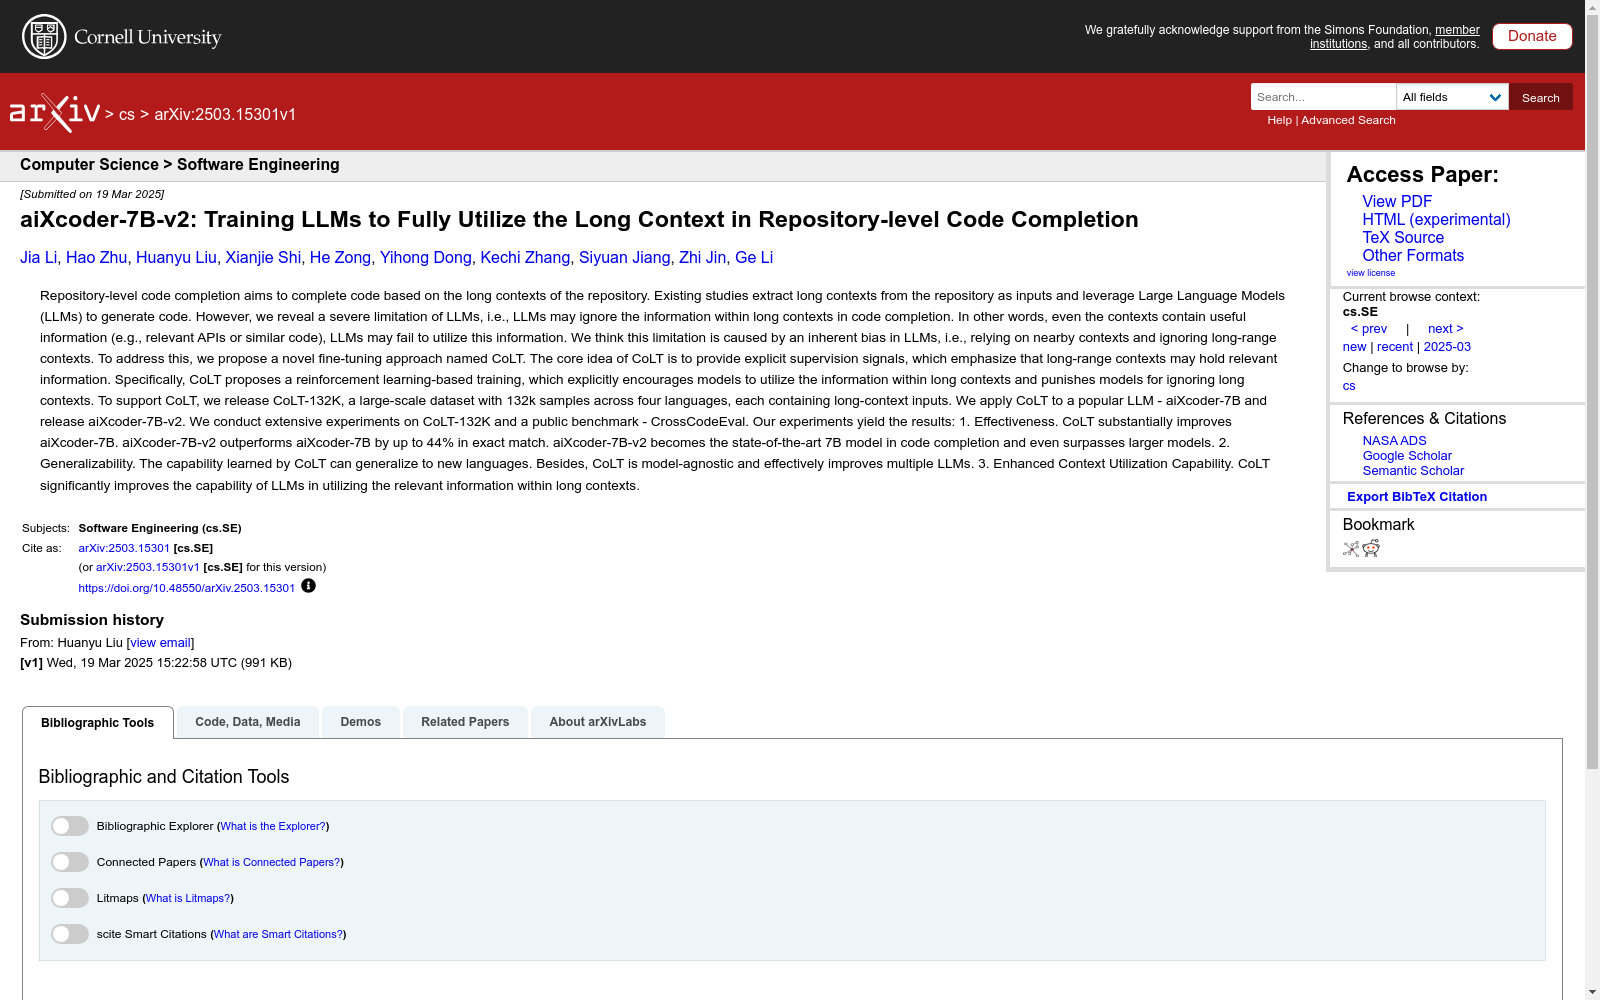Switch to Bibliographic Tools tab
Image resolution: width=1600 pixels, height=1000 pixels.
coord(98,723)
